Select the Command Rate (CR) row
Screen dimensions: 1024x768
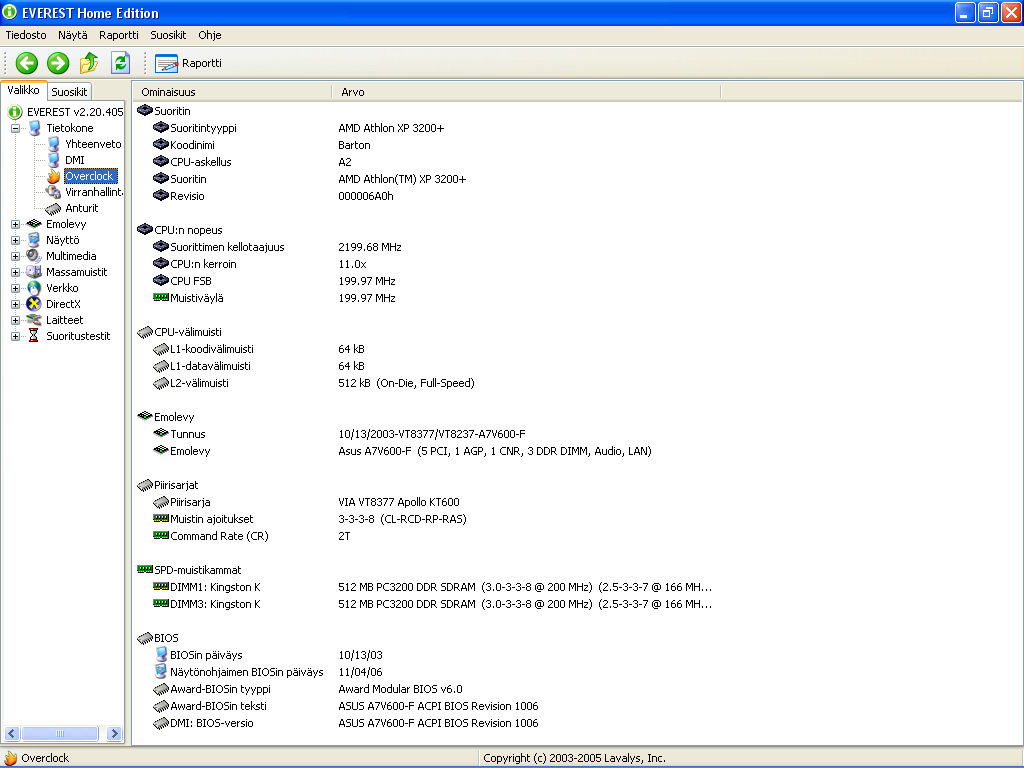pyautogui.click(x=577, y=536)
